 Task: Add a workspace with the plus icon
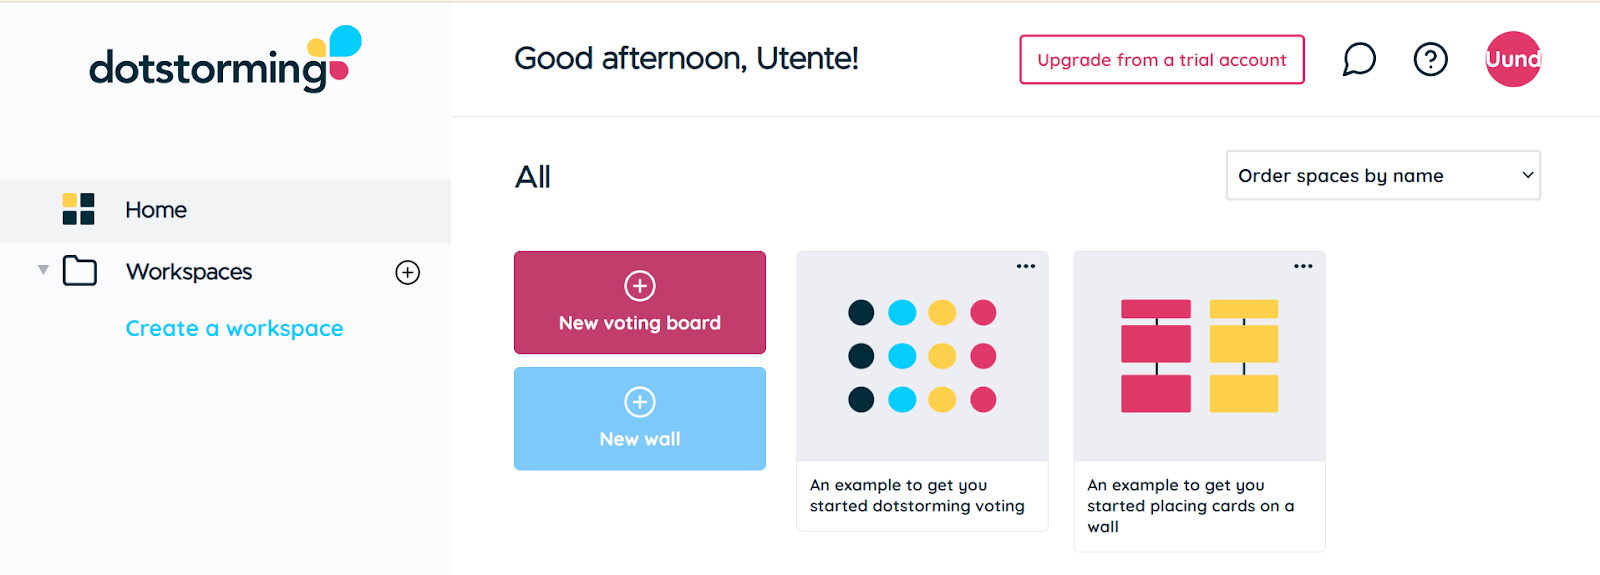coord(408,272)
